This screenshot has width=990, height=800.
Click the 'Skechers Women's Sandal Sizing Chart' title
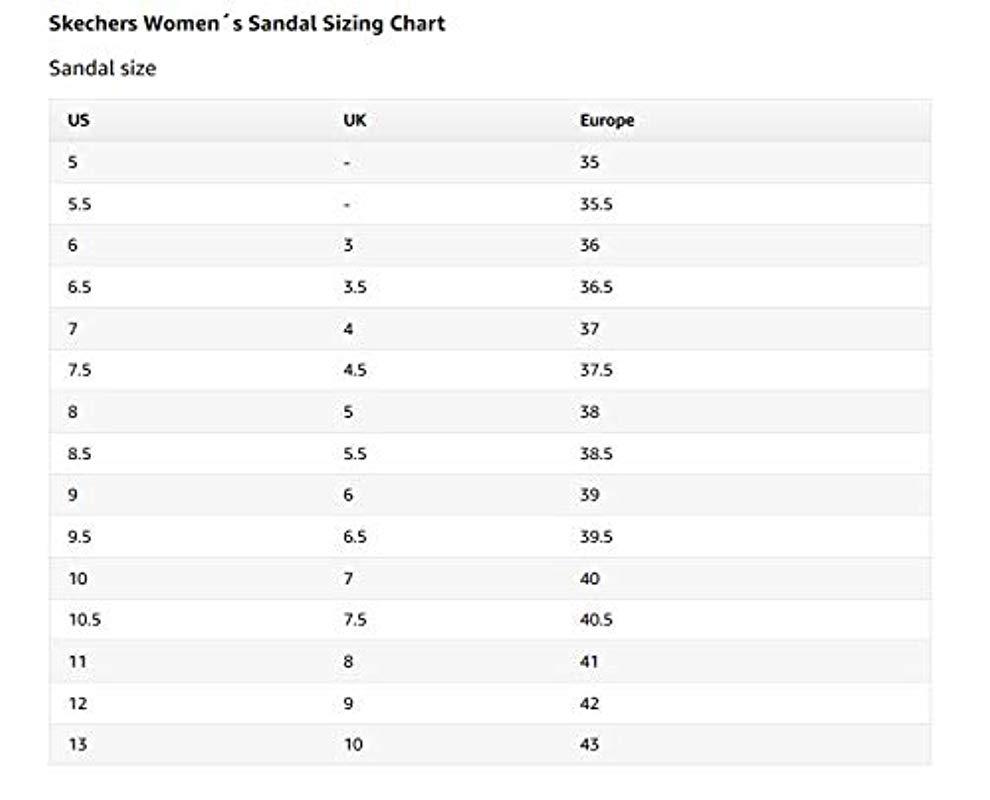(x=247, y=24)
